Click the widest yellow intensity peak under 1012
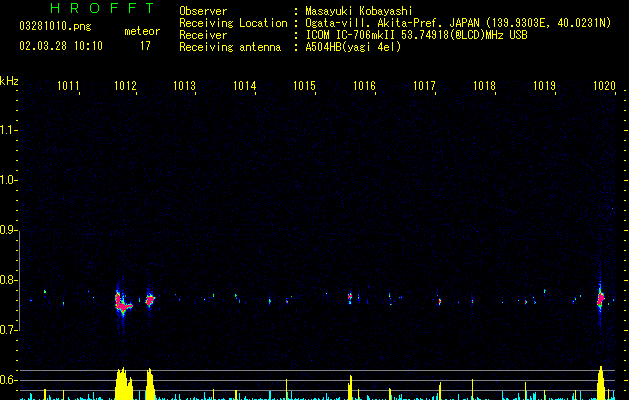Viewport: 629px width, 400px height. 124,384
